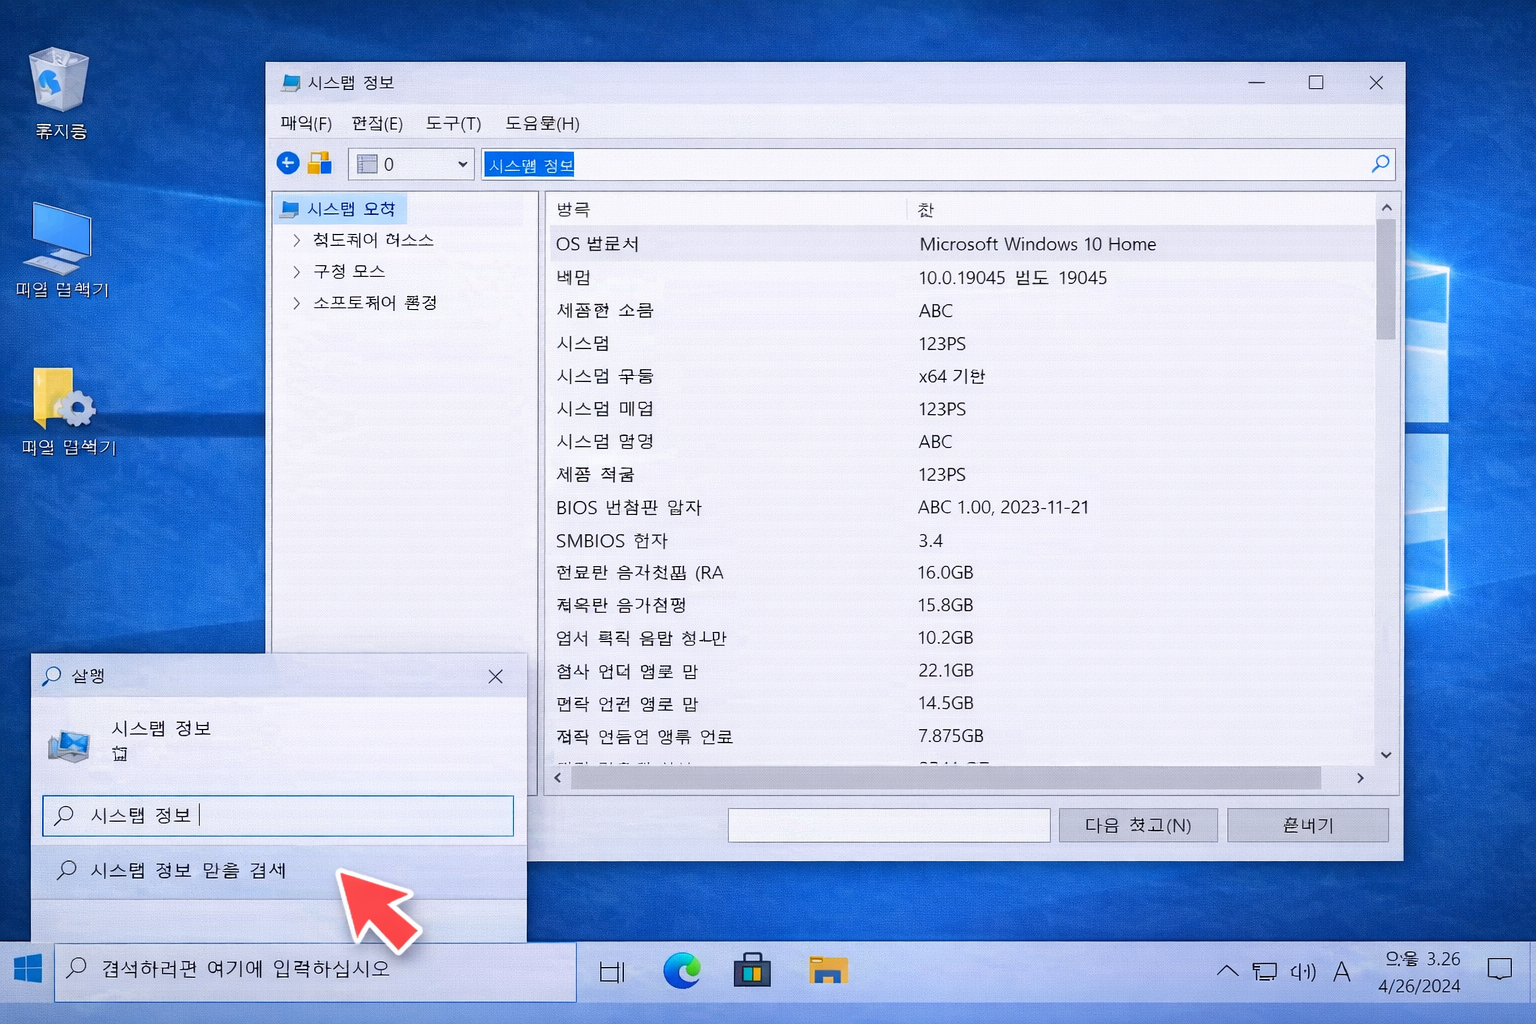The image size is (1536, 1024).
Task: Expand the third child tree node
Action: 296,302
